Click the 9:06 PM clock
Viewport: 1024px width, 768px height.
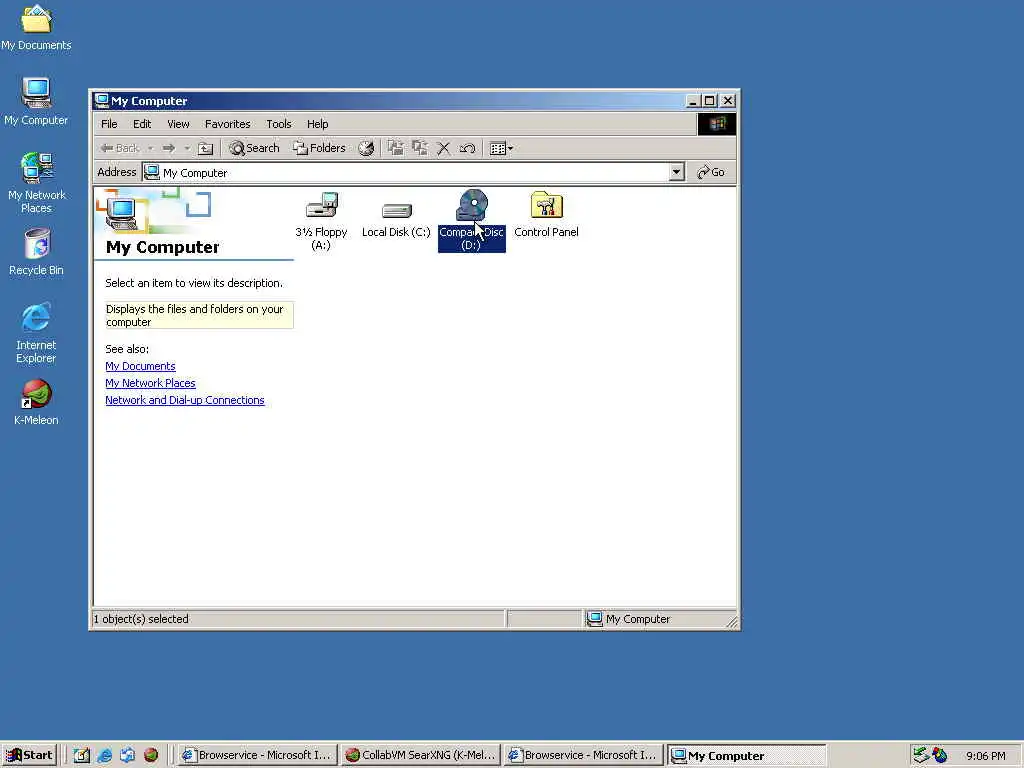(985, 756)
